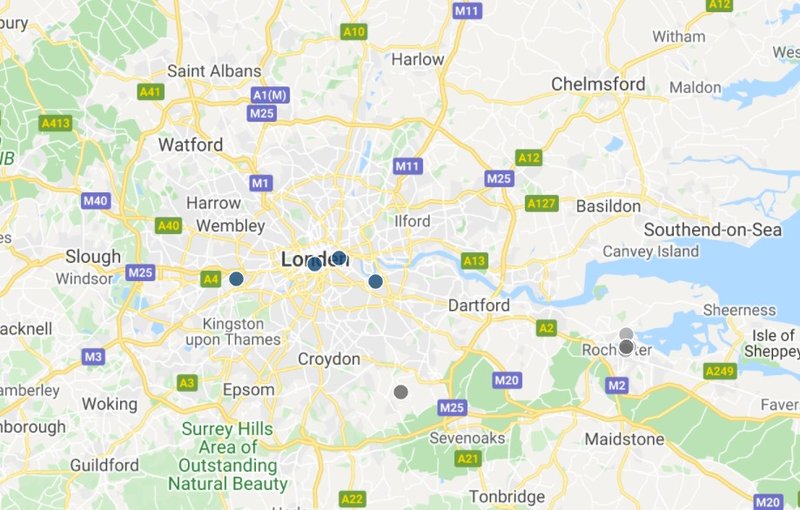Click the M40 motorway shield
This screenshot has height=510, width=800.
coord(96,200)
